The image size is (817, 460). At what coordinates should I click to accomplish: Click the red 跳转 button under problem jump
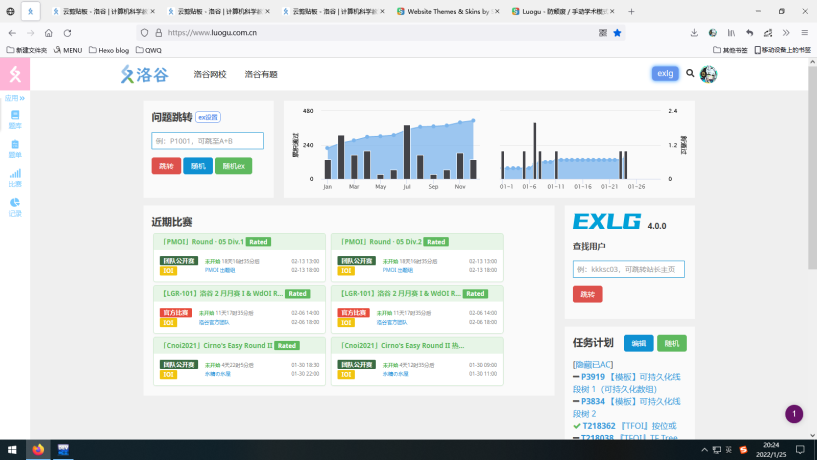click(166, 166)
